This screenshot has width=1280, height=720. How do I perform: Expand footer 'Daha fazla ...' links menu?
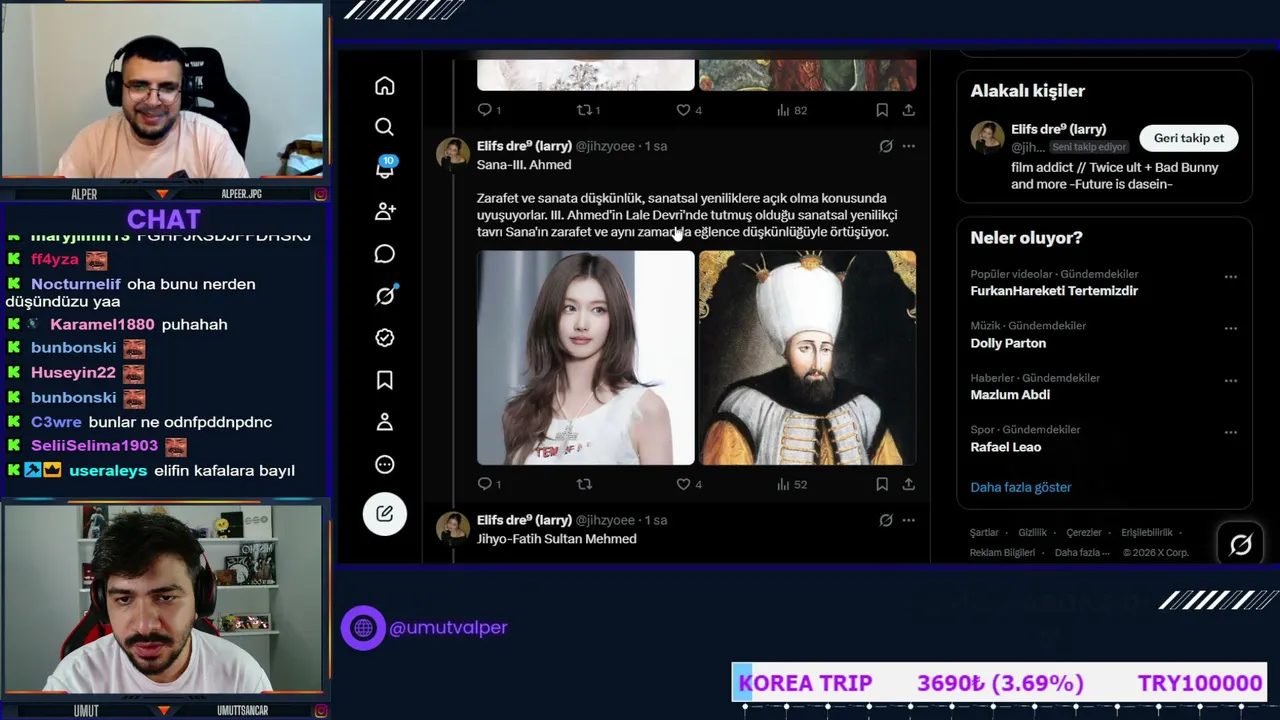[1082, 553]
